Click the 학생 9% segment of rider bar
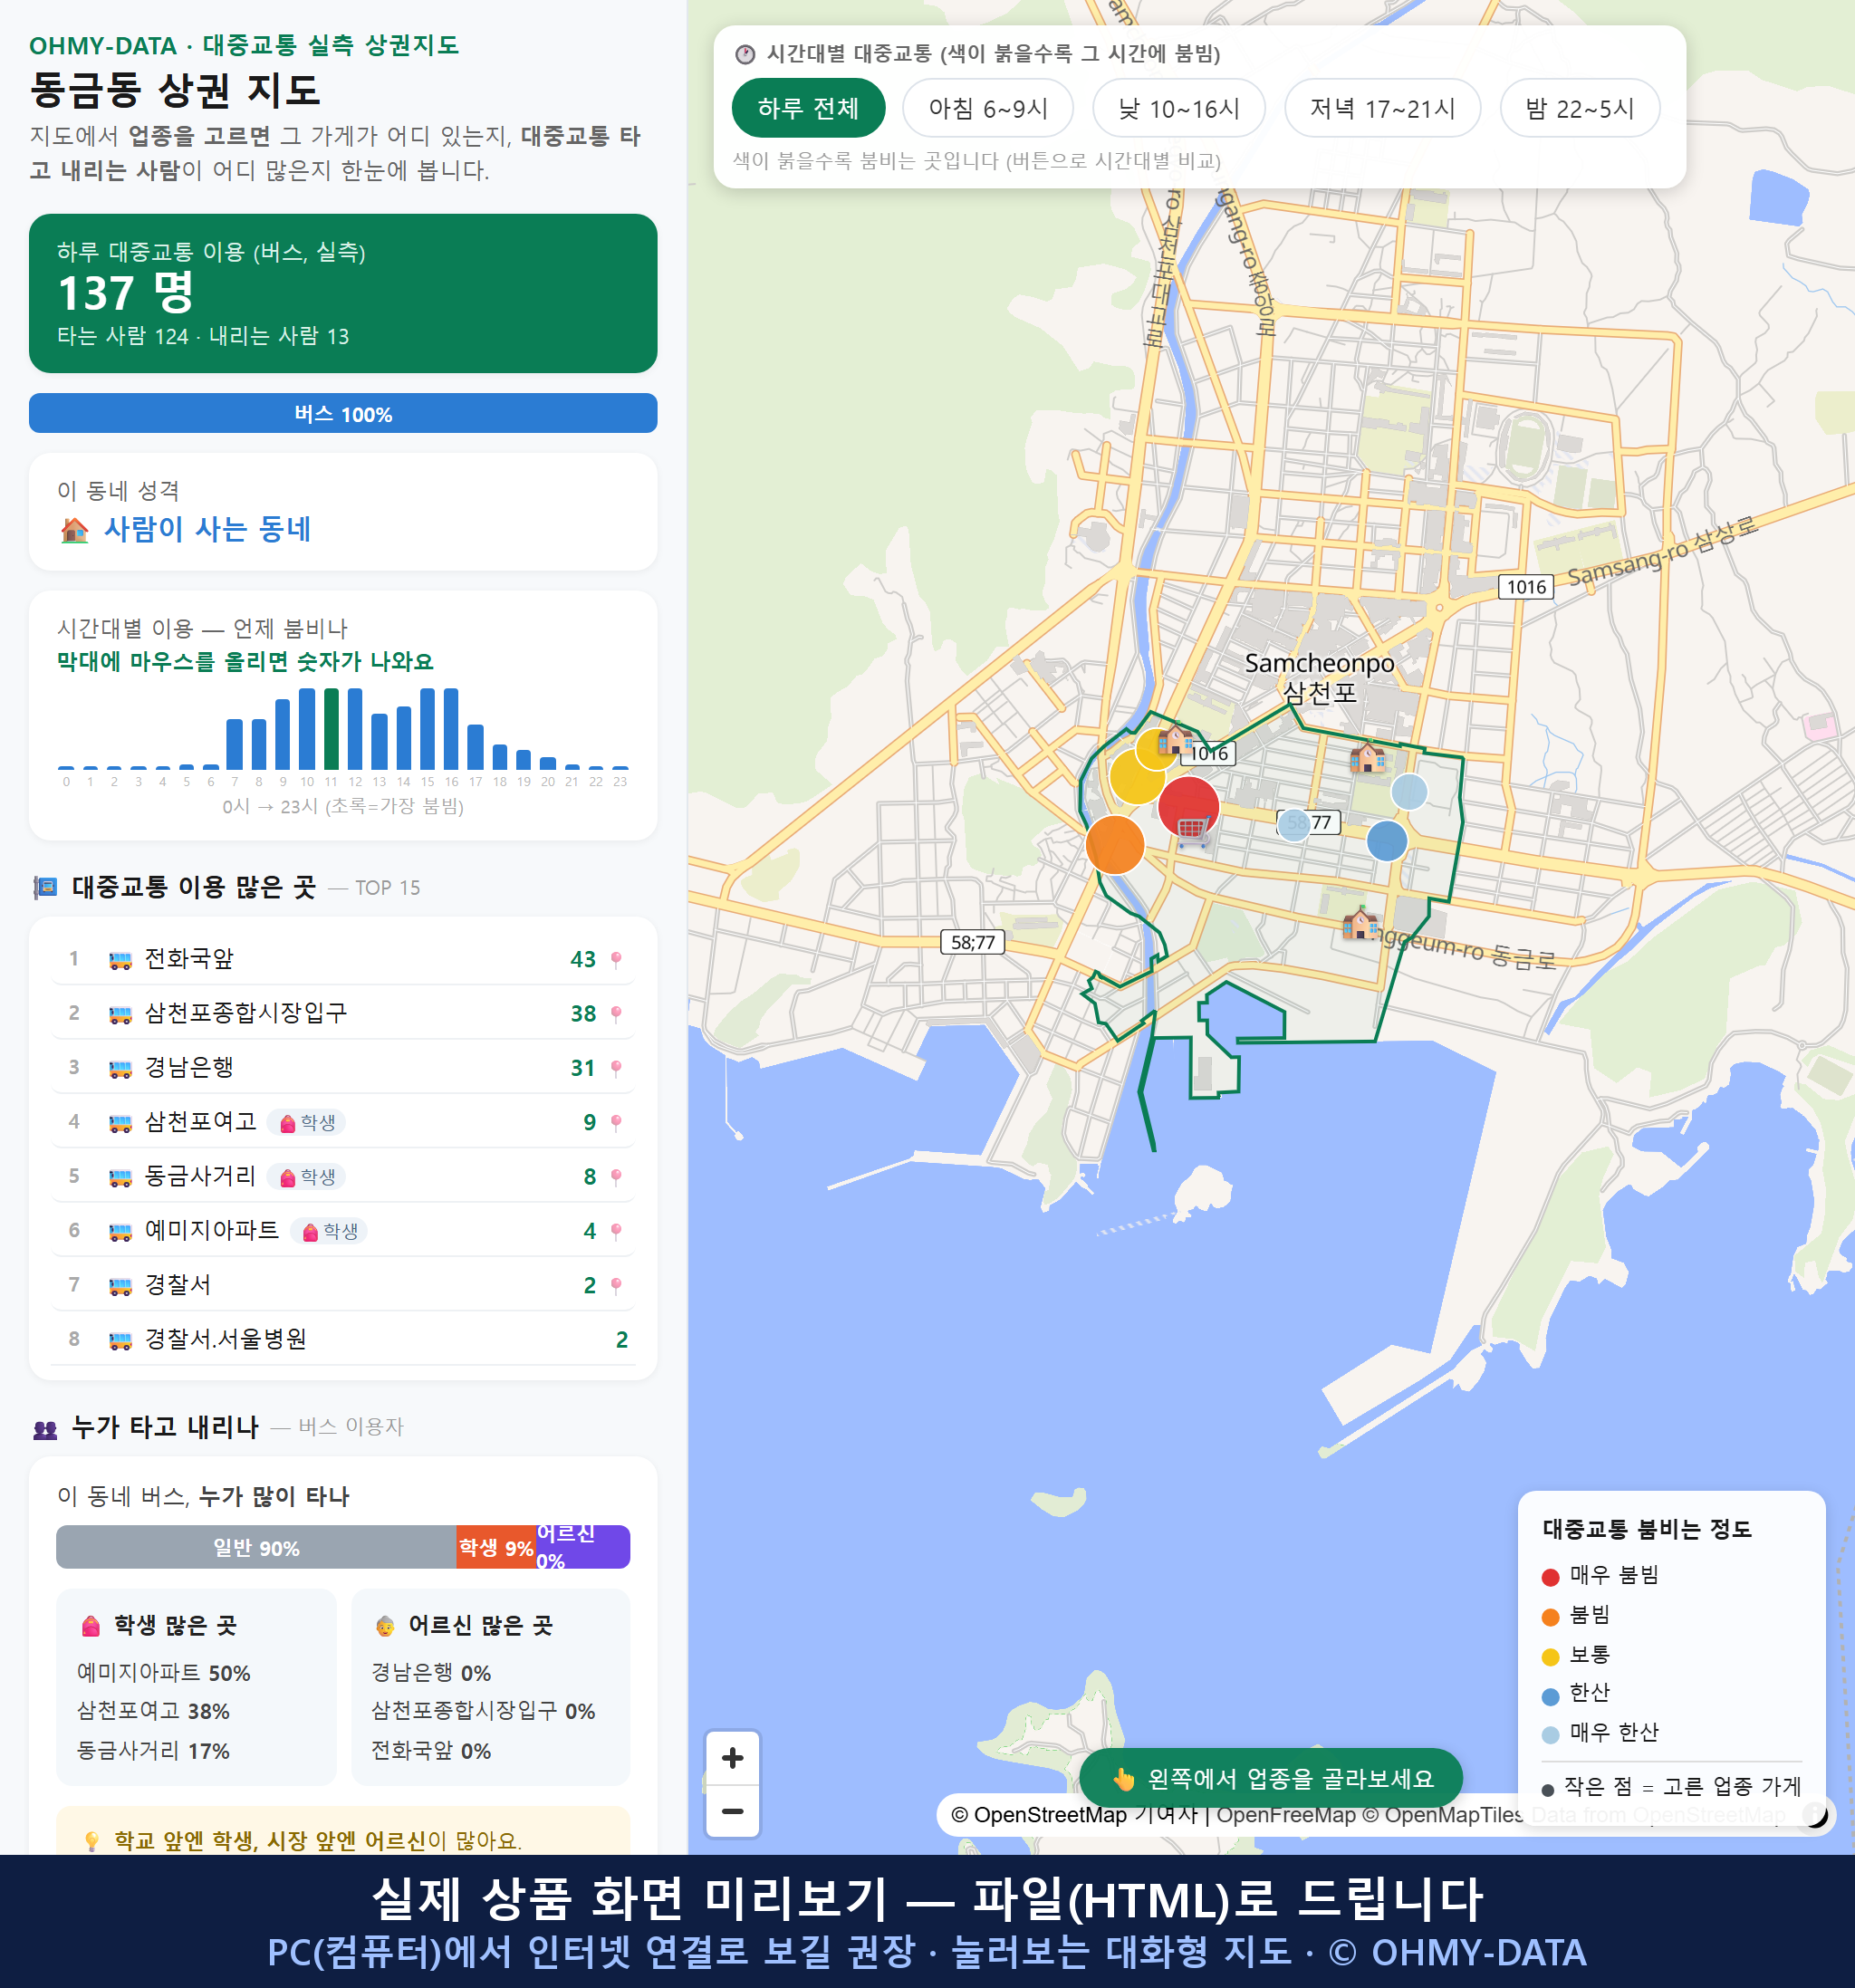Image resolution: width=1855 pixels, height=1988 pixels. coord(496,1547)
